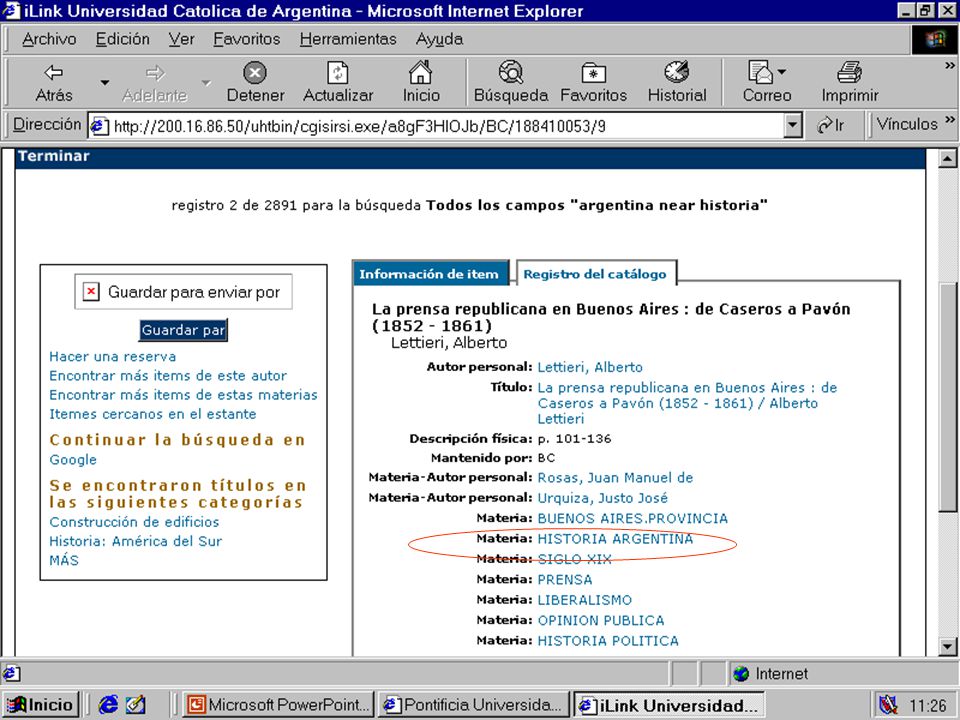Open LIBERALISMO subject link

point(585,600)
